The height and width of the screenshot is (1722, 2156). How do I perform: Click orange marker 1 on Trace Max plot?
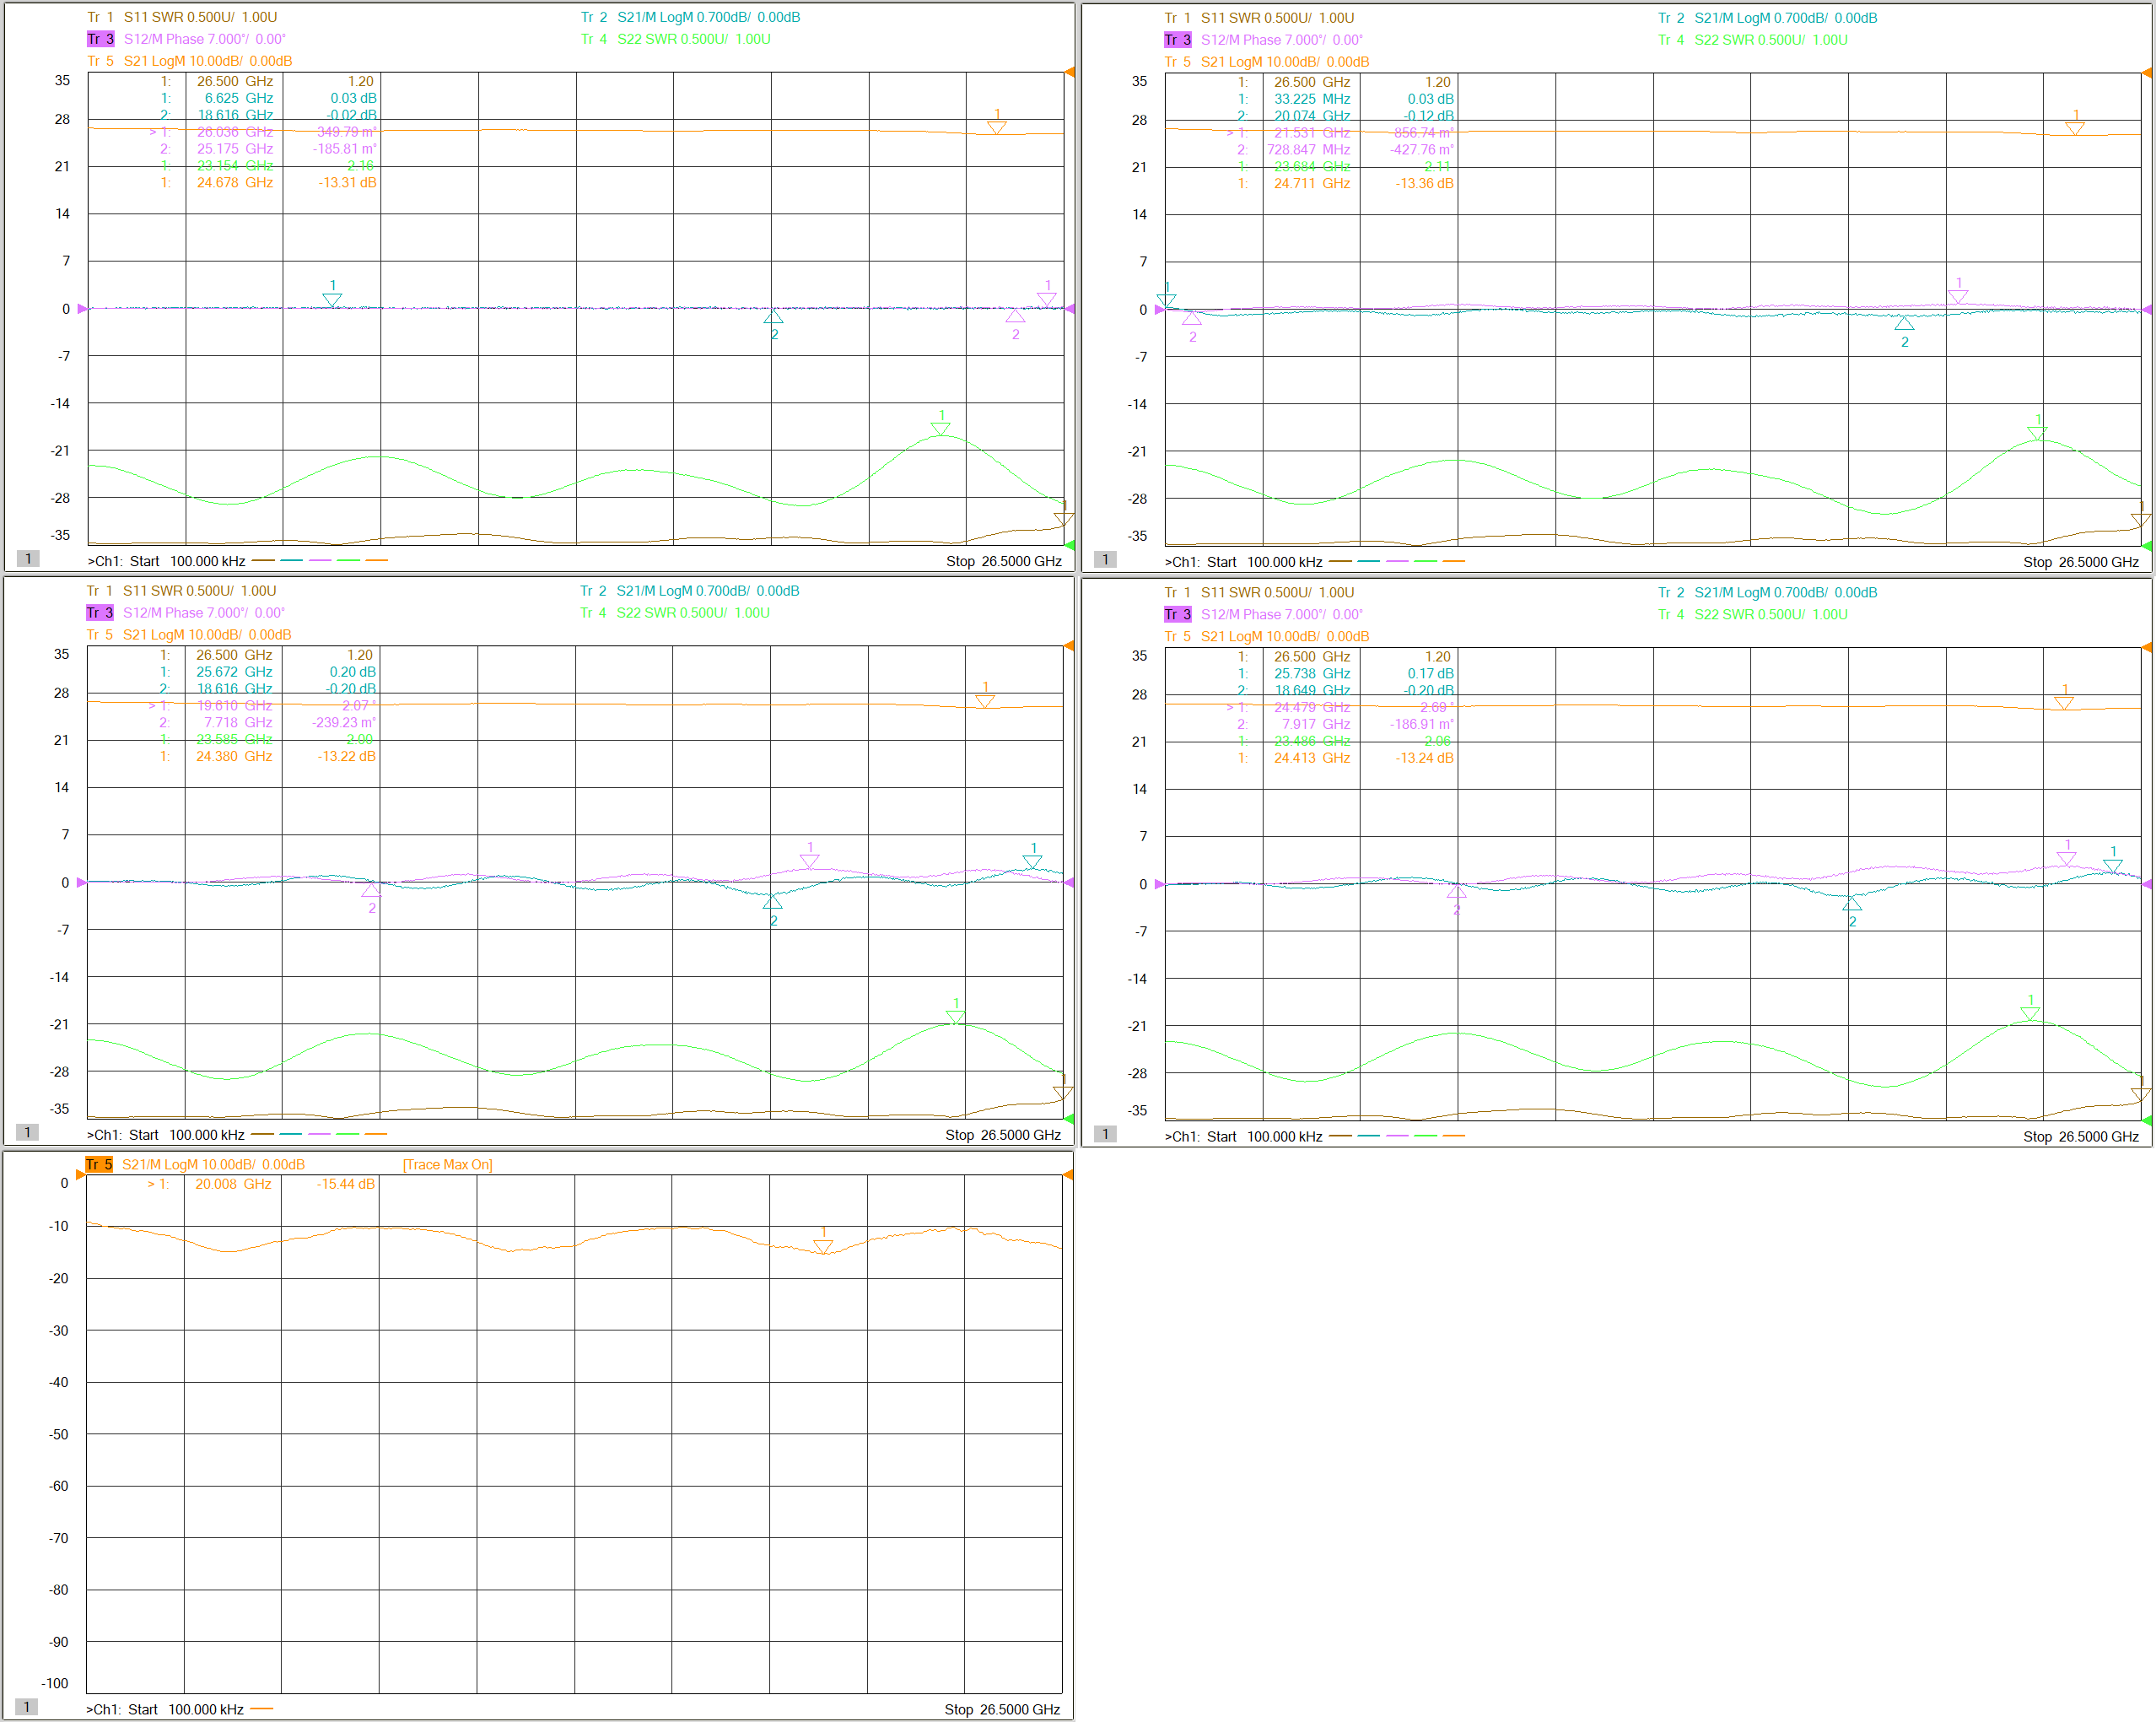(823, 1246)
